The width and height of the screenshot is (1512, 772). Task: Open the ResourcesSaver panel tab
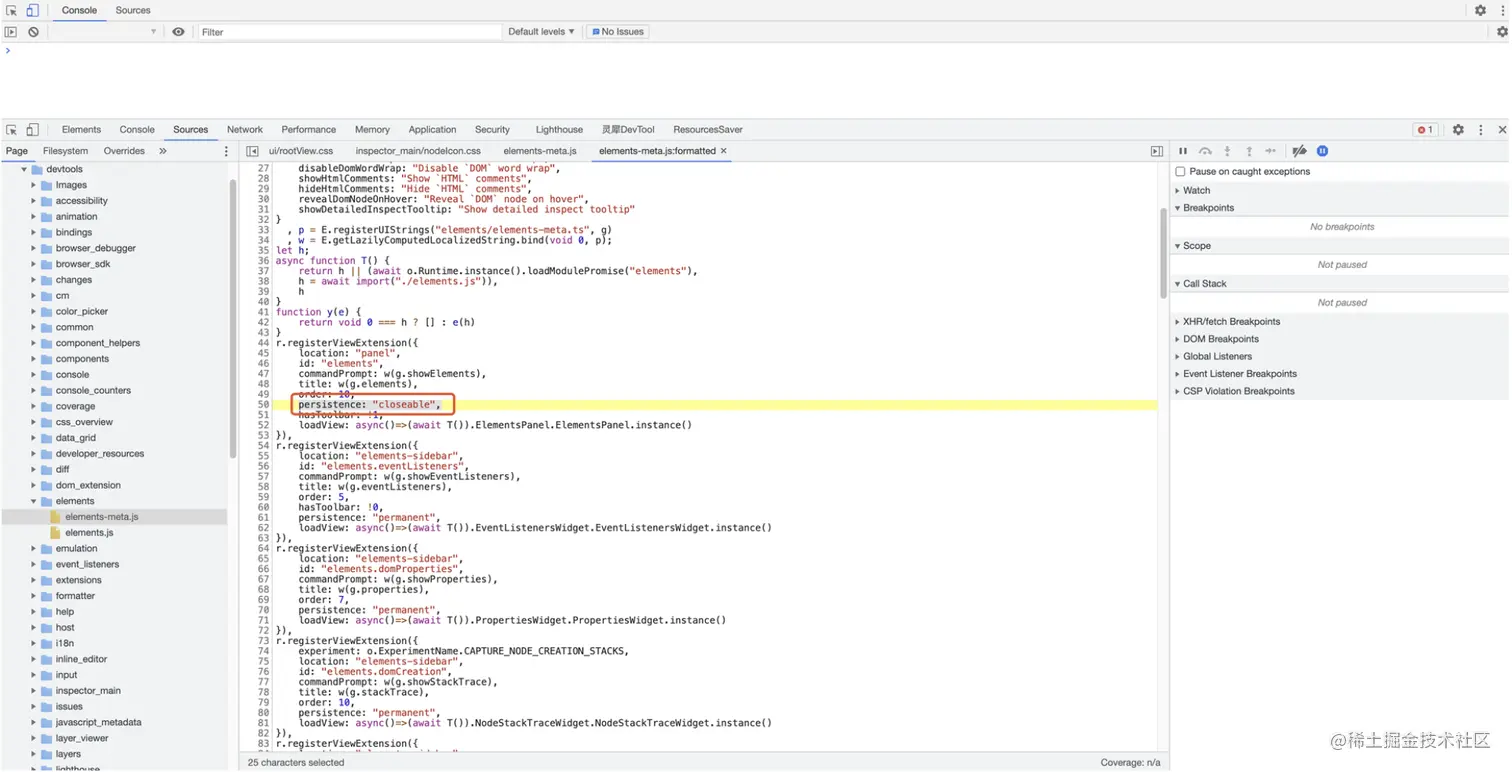tap(708, 130)
